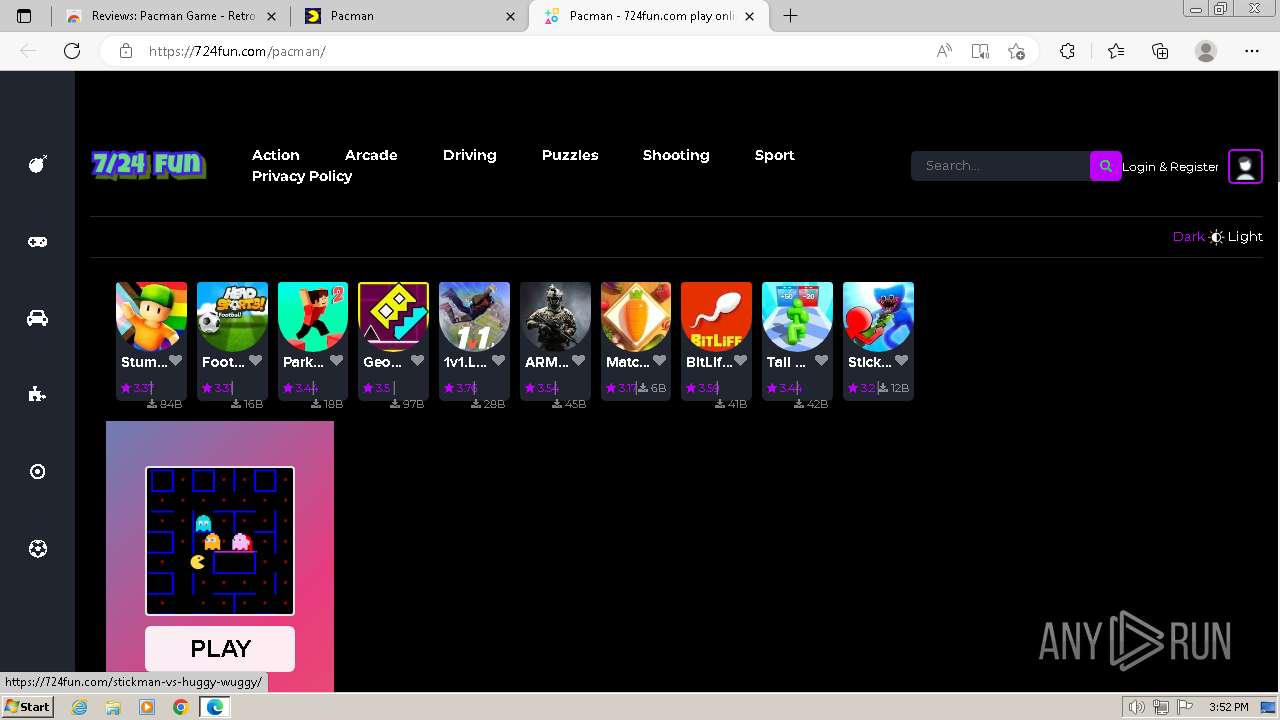1280x720 pixels.
Task: Favorite the 1v1.LOL game heart icon
Action: tap(498, 361)
